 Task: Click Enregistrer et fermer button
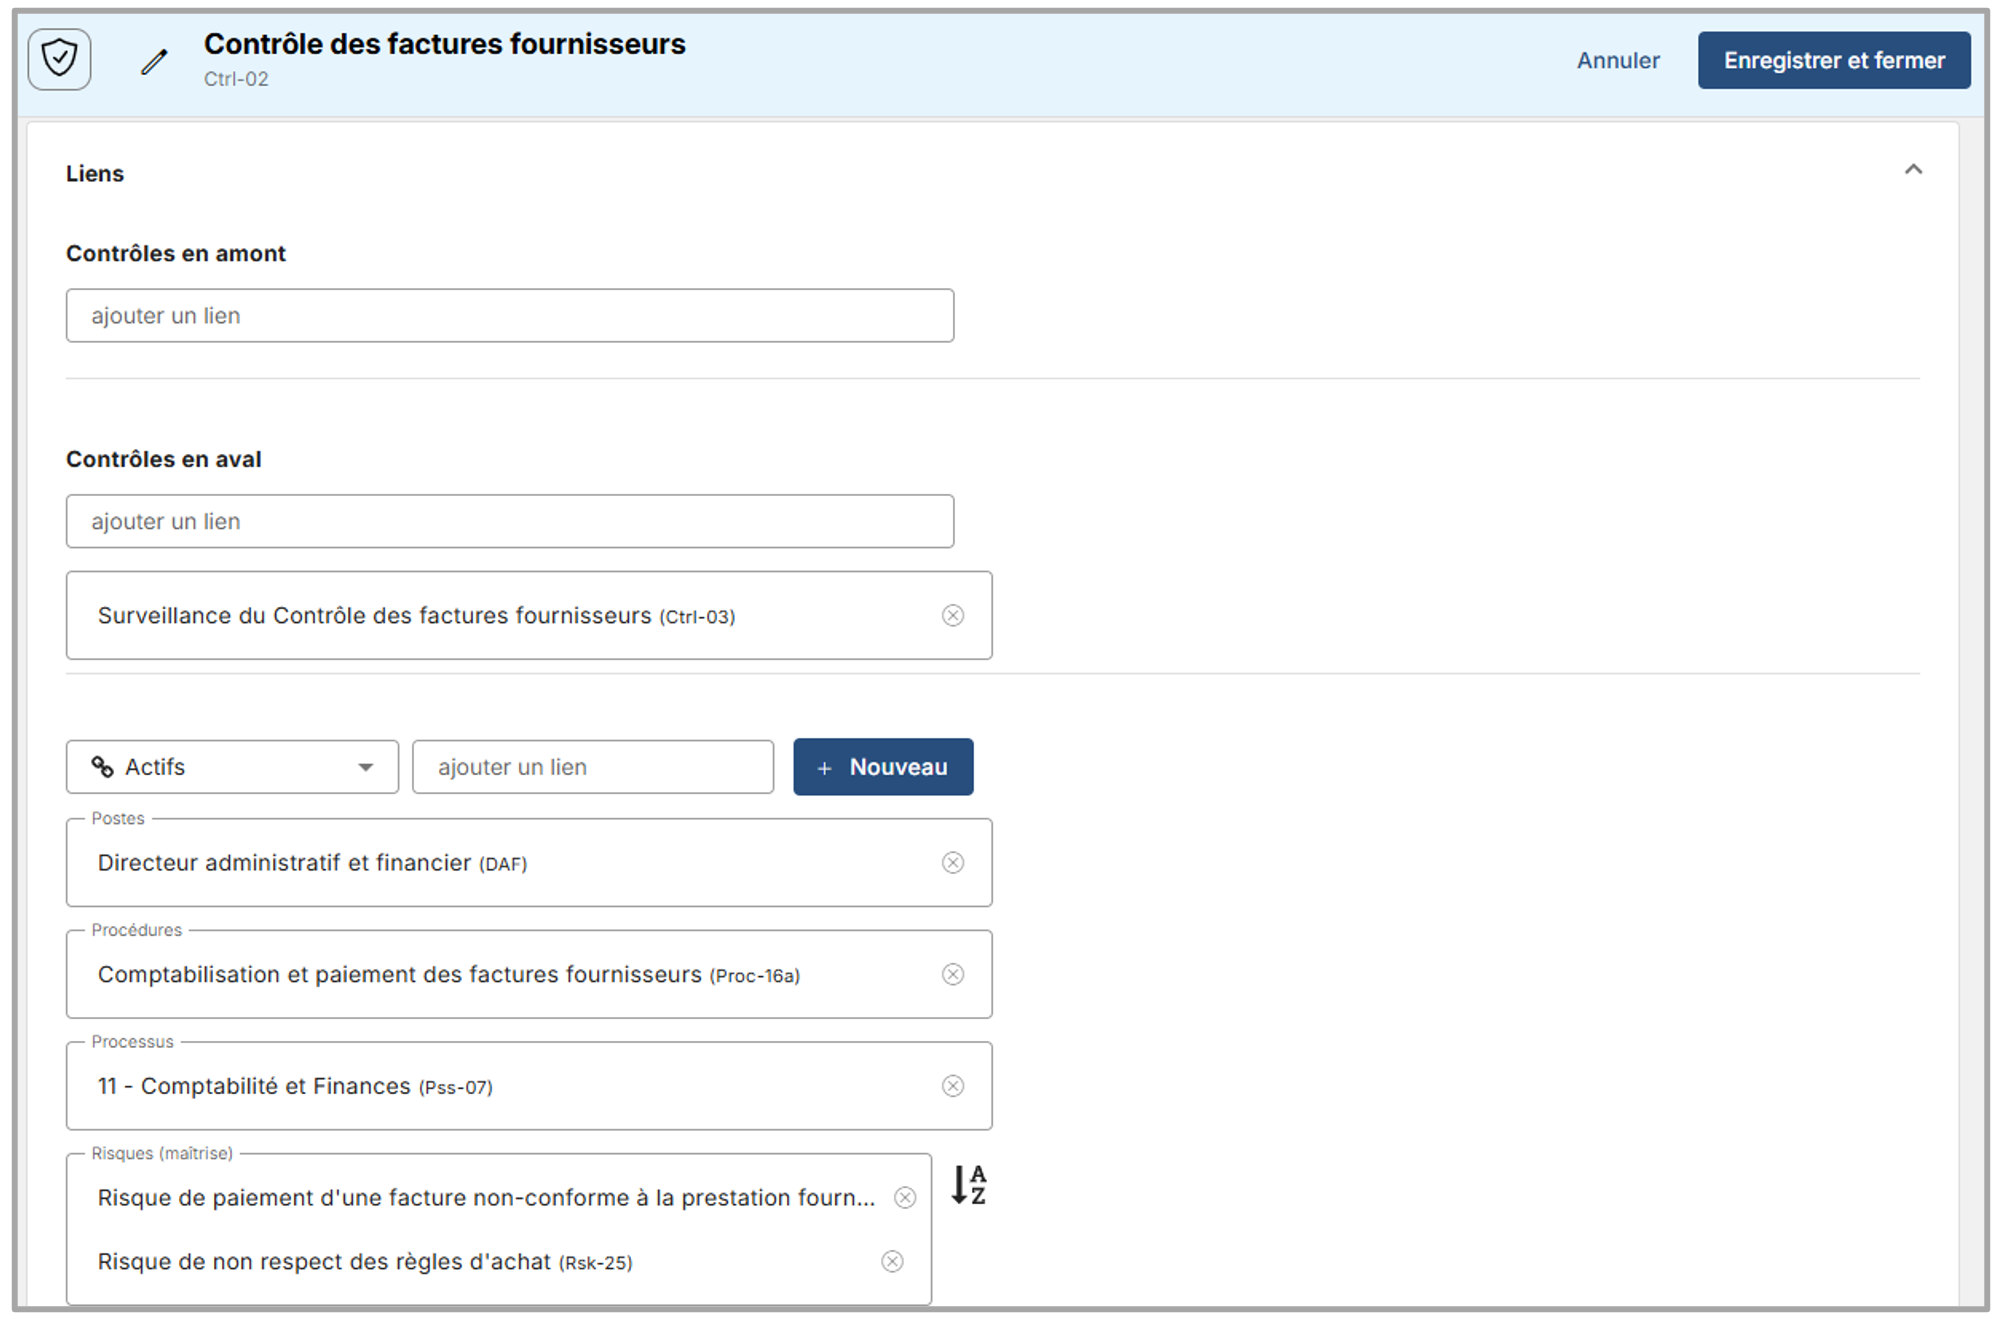coord(1833,60)
